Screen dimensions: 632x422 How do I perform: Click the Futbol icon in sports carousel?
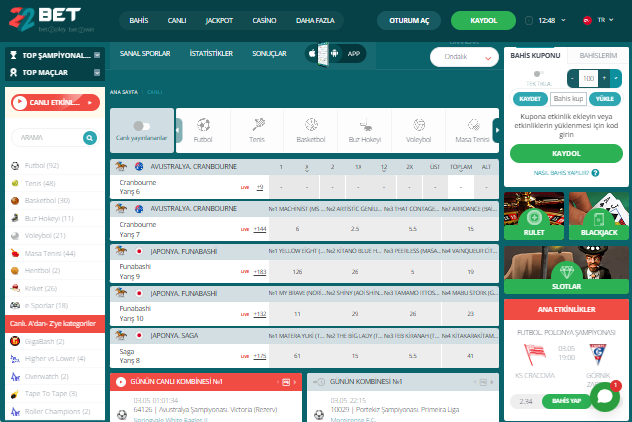tap(202, 126)
